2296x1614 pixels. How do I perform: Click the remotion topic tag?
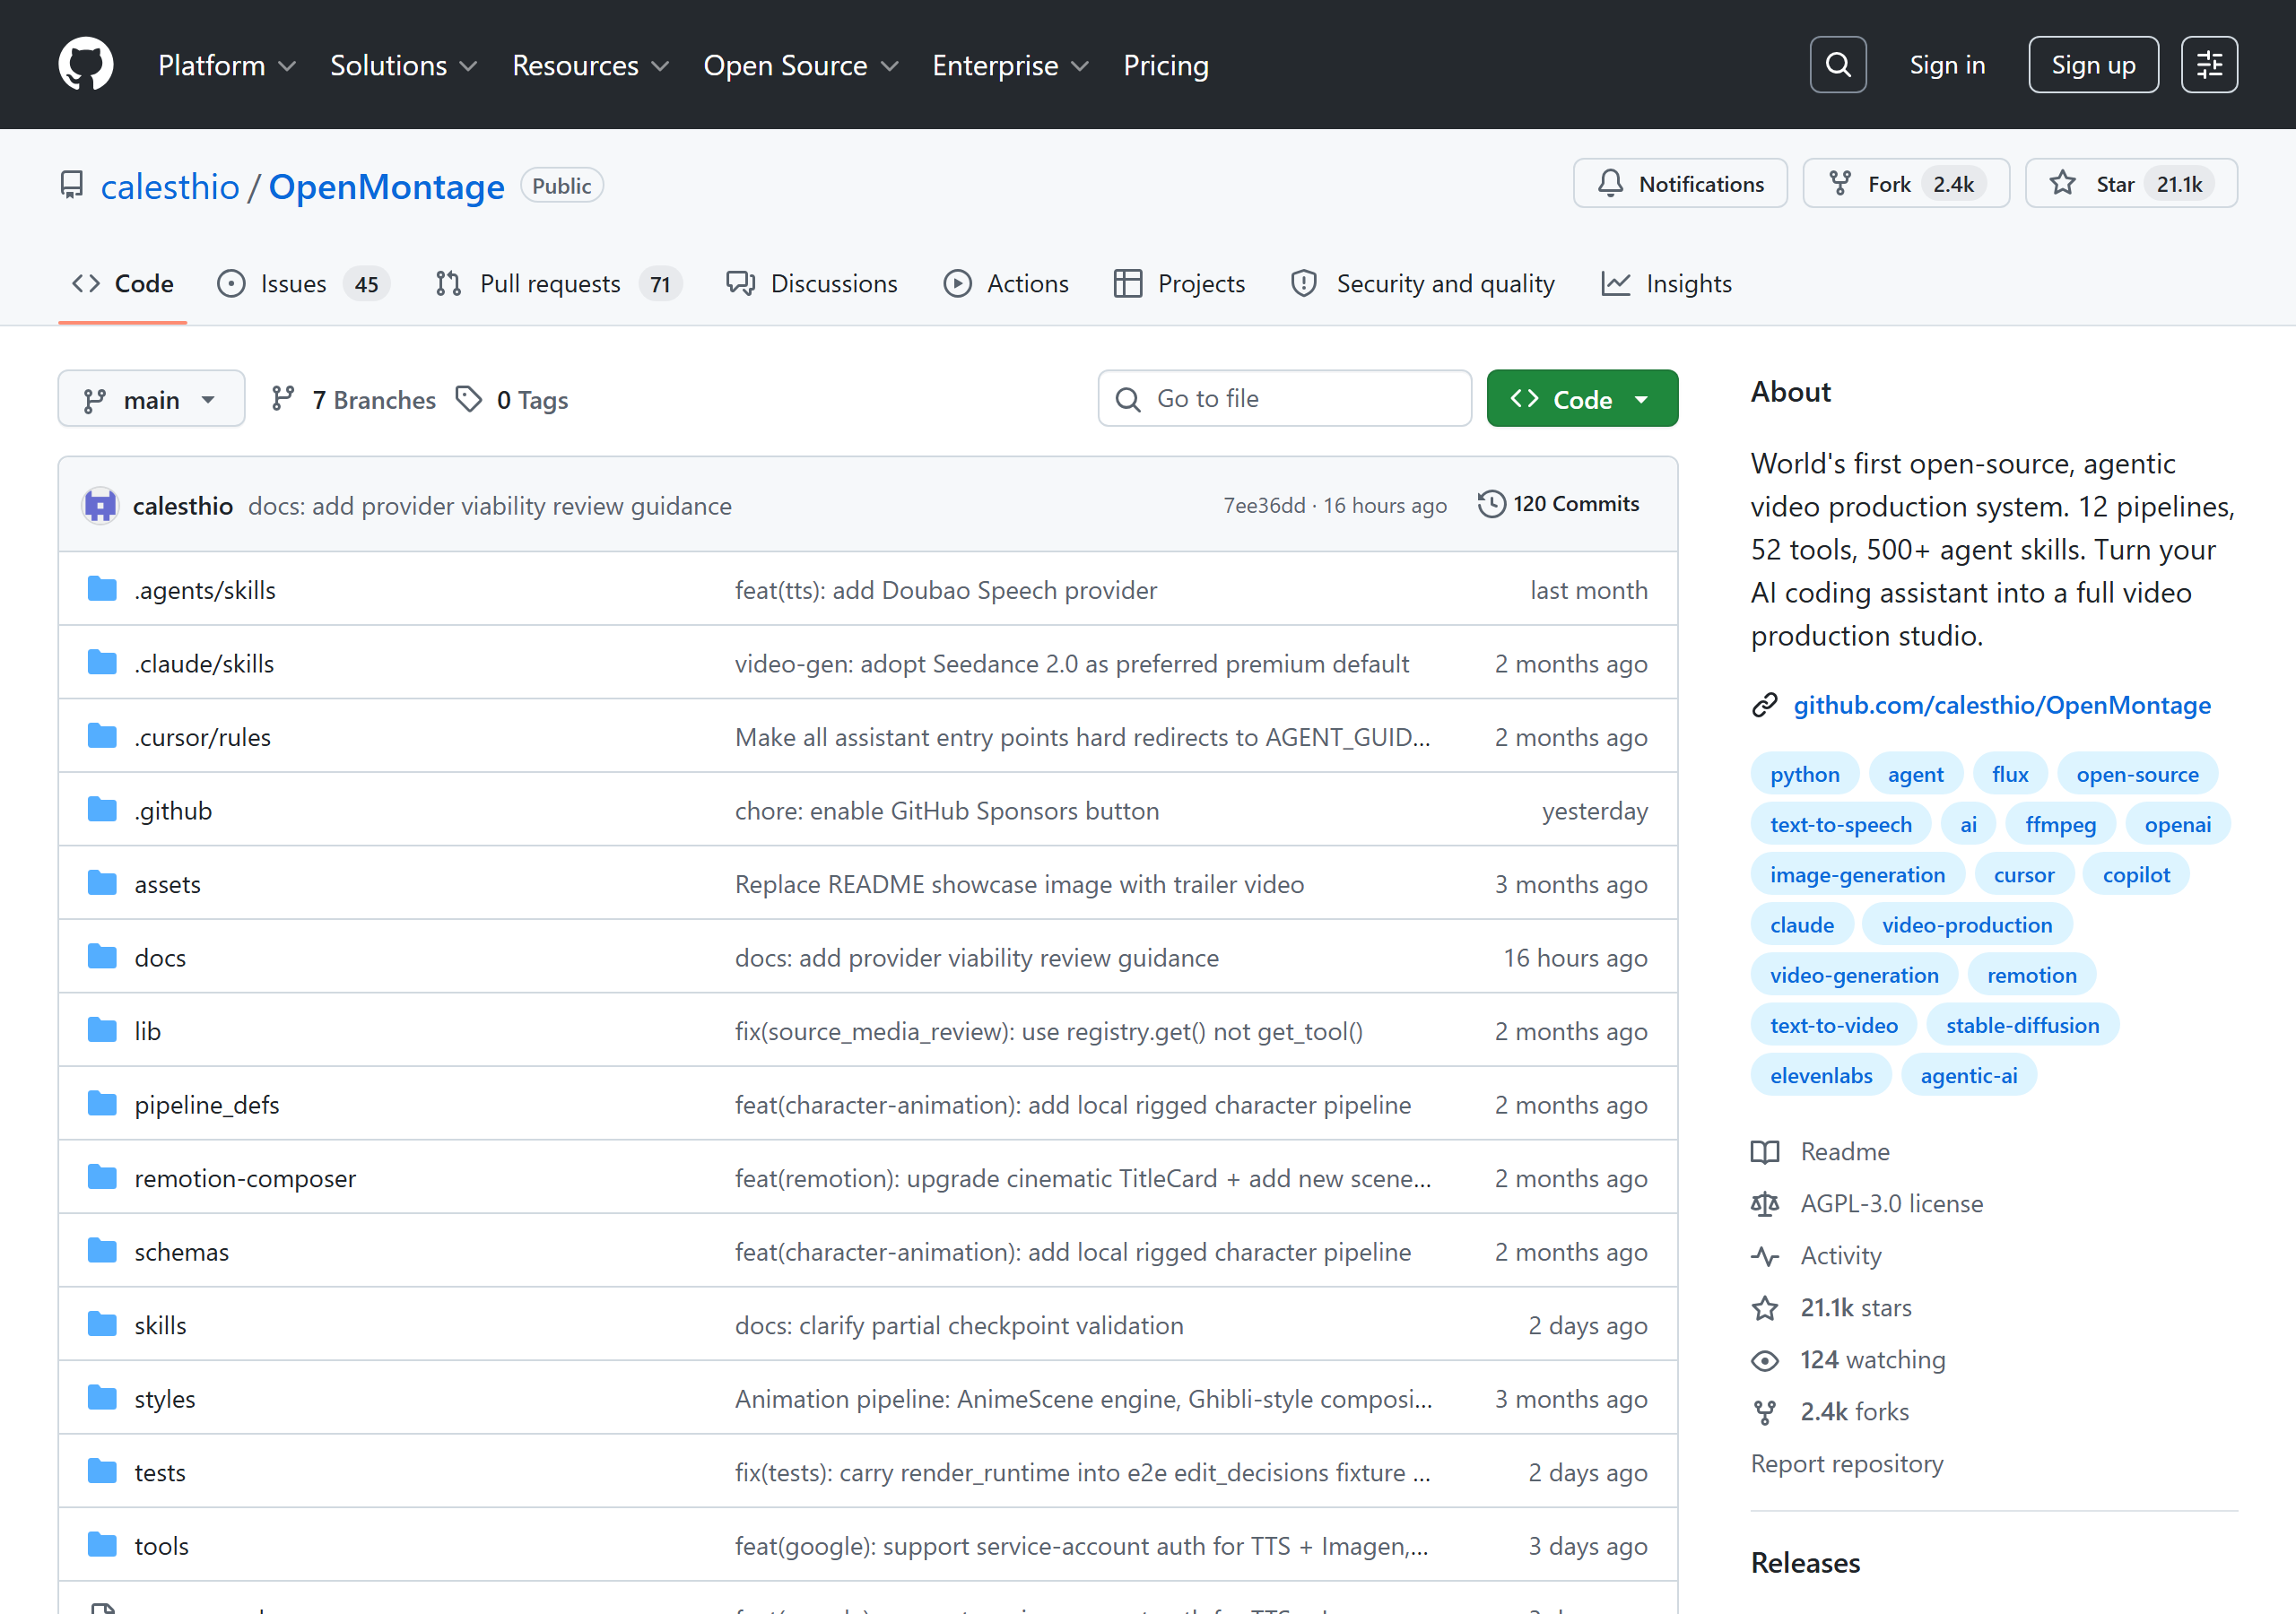click(2031, 975)
